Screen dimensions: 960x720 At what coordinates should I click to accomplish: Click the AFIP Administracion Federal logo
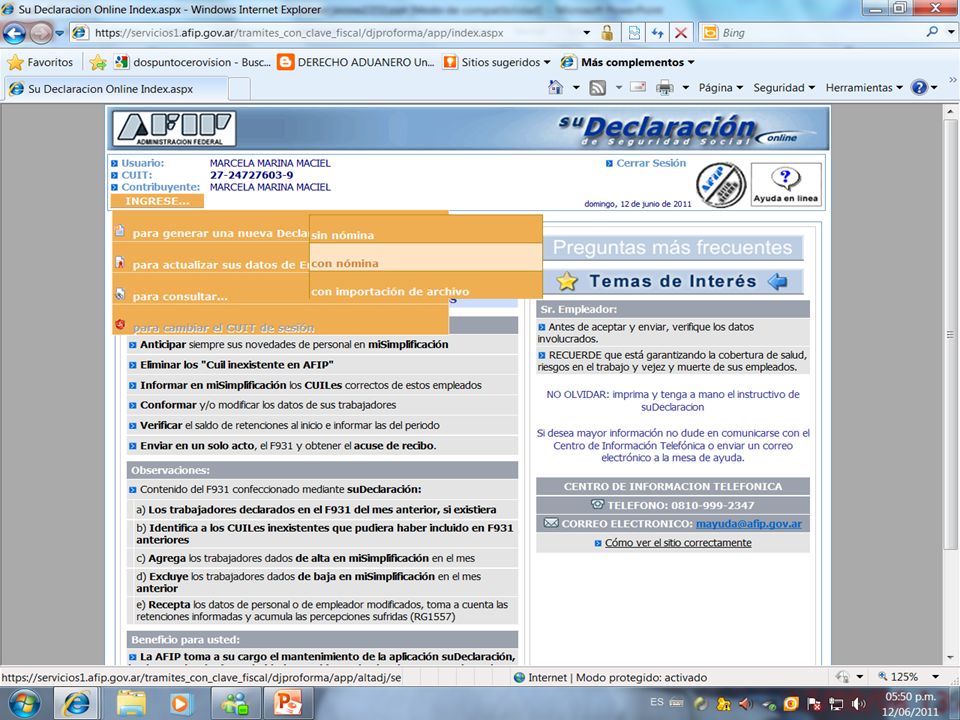(174, 129)
